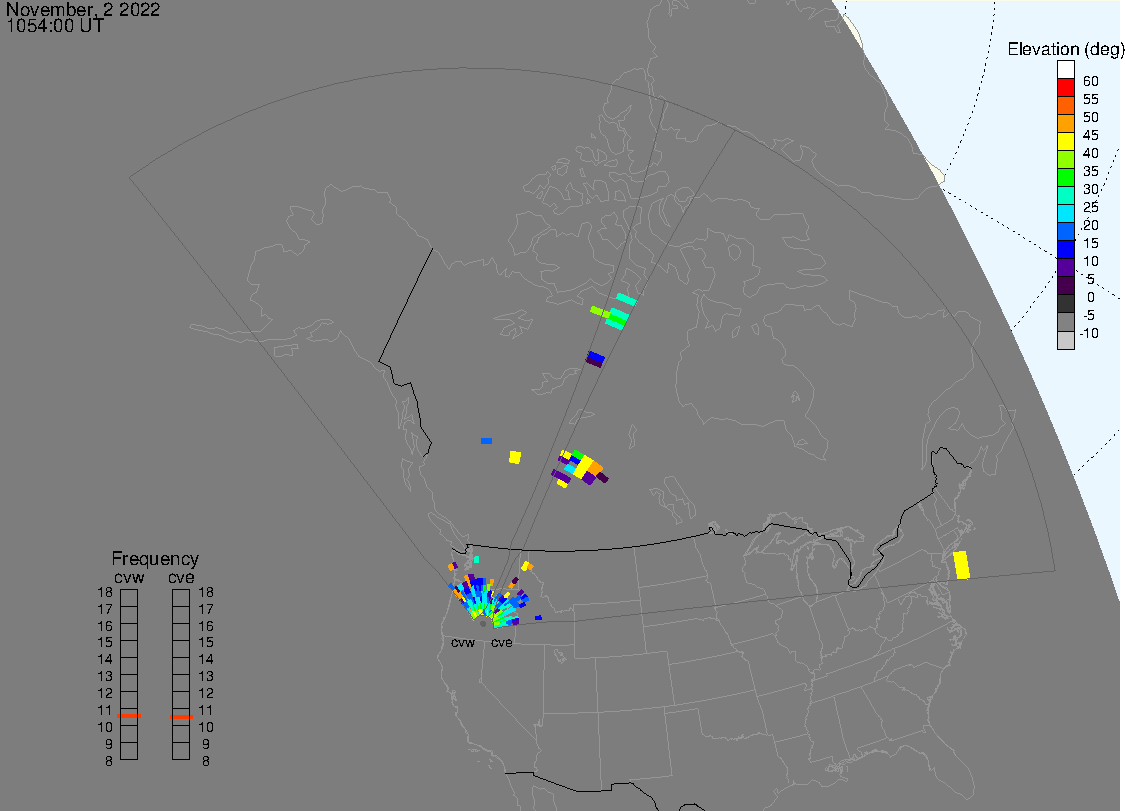Click the gray radar site dot above cvw

coord(483,624)
